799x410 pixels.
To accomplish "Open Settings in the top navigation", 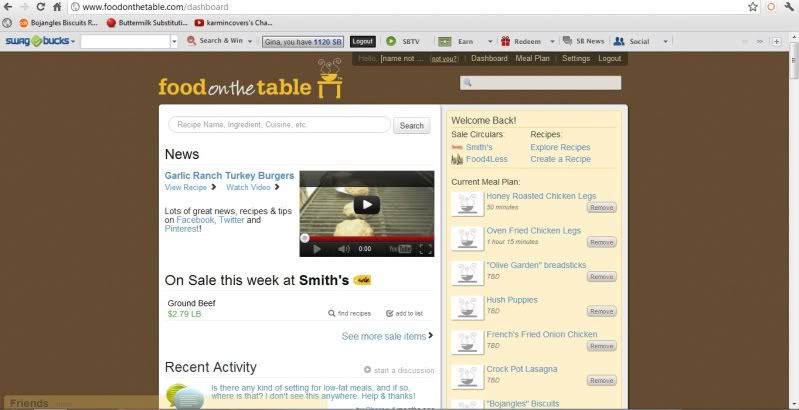I will [x=576, y=59].
